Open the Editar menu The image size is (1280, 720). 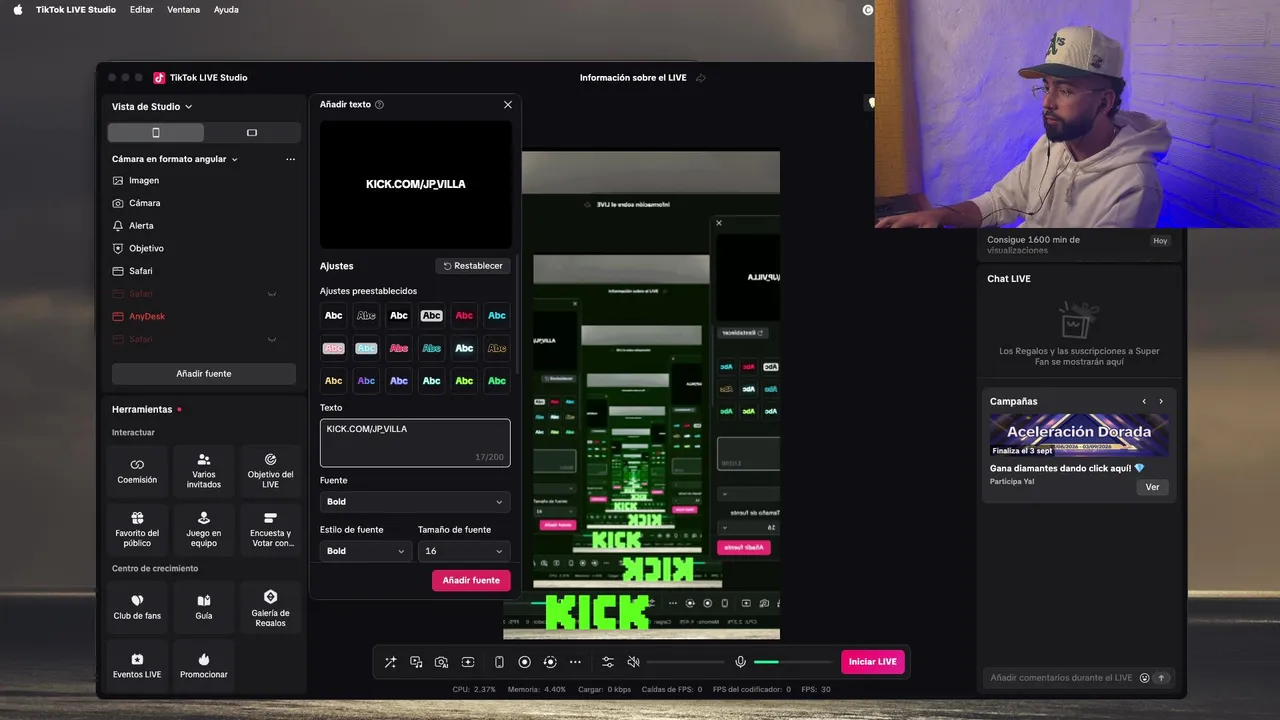click(x=142, y=10)
